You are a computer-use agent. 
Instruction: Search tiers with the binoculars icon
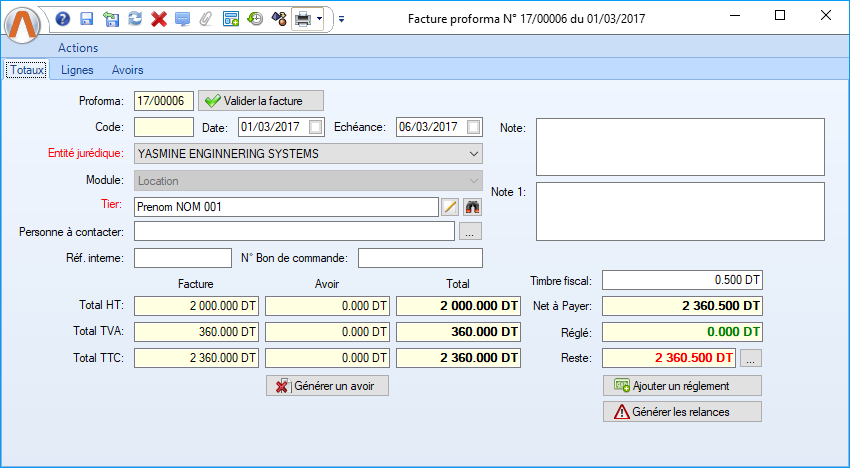coord(473,207)
